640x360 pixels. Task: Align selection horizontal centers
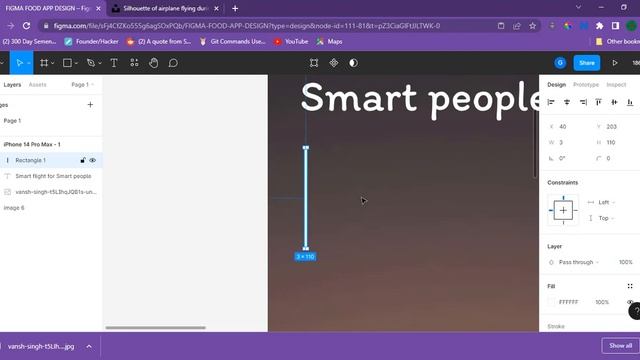(567, 102)
